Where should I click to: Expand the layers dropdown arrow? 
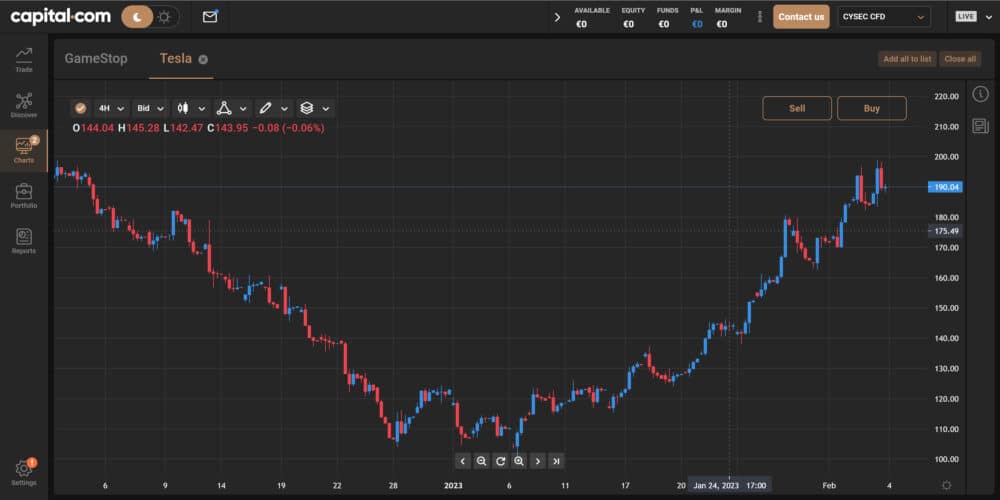(326, 109)
